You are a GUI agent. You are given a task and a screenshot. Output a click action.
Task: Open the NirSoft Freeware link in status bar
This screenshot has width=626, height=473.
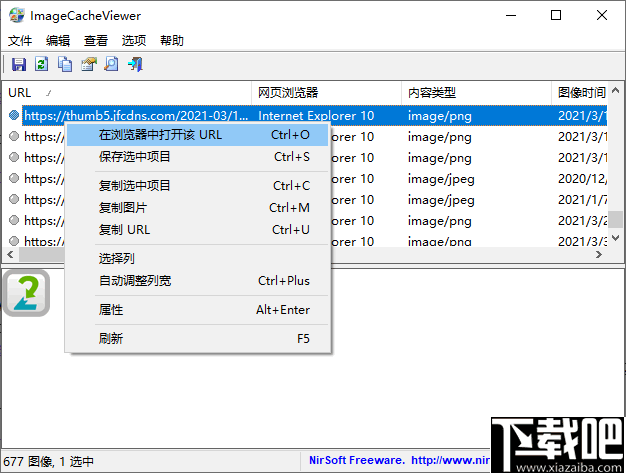coord(399,460)
